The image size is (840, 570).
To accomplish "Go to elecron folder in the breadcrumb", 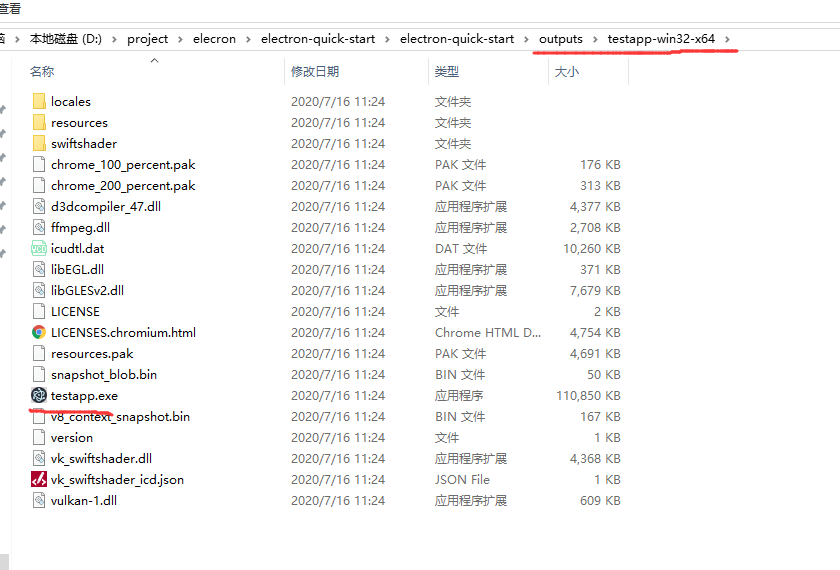I will (214, 39).
